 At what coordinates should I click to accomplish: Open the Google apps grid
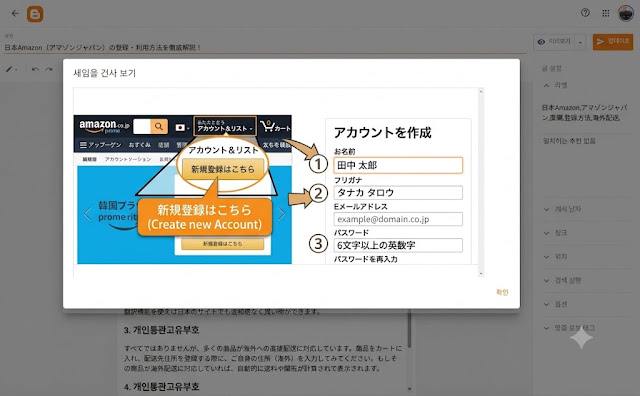pos(606,13)
